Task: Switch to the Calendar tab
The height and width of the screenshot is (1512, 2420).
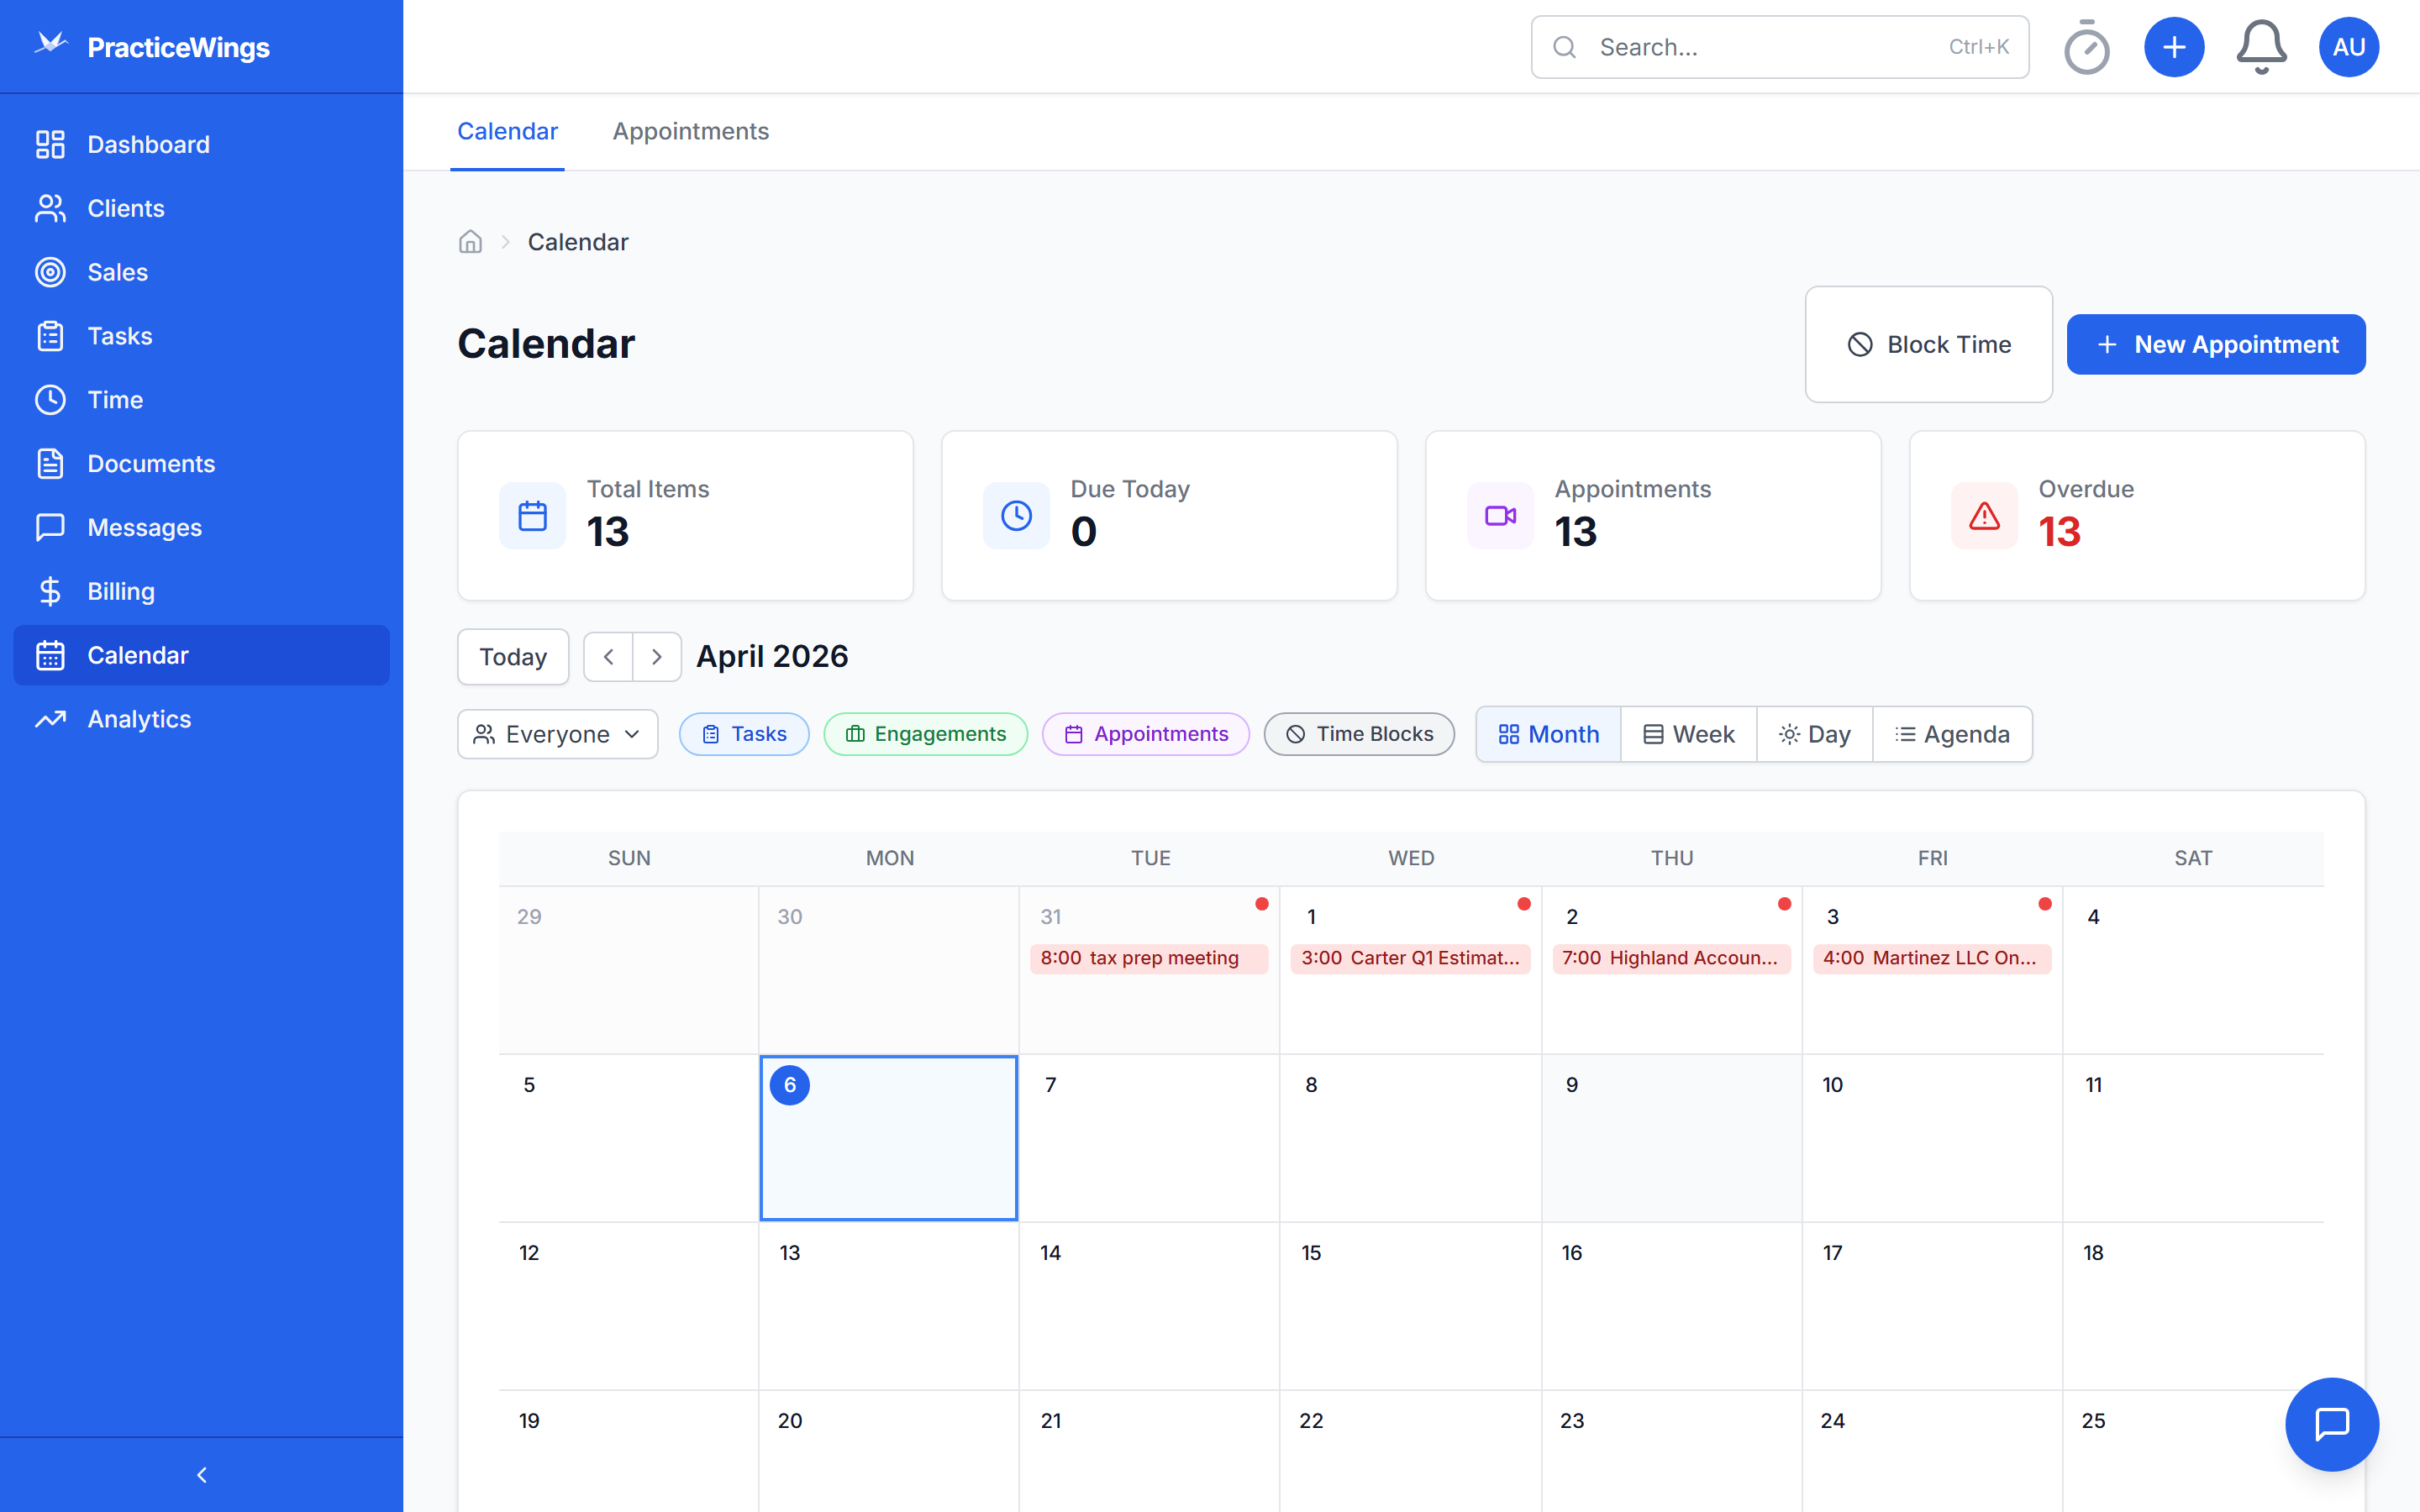Action: pos(507,131)
